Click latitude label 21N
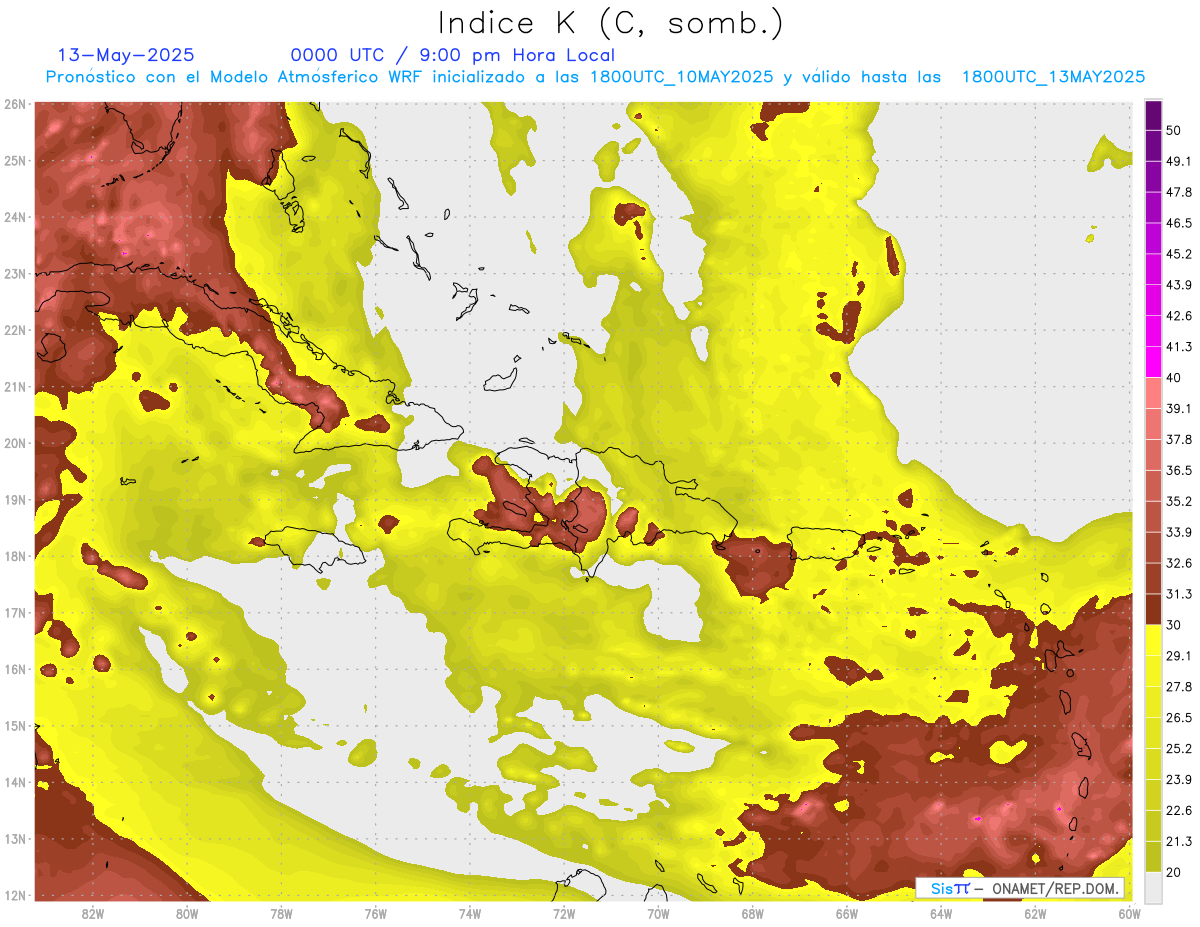 pos(15,387)
